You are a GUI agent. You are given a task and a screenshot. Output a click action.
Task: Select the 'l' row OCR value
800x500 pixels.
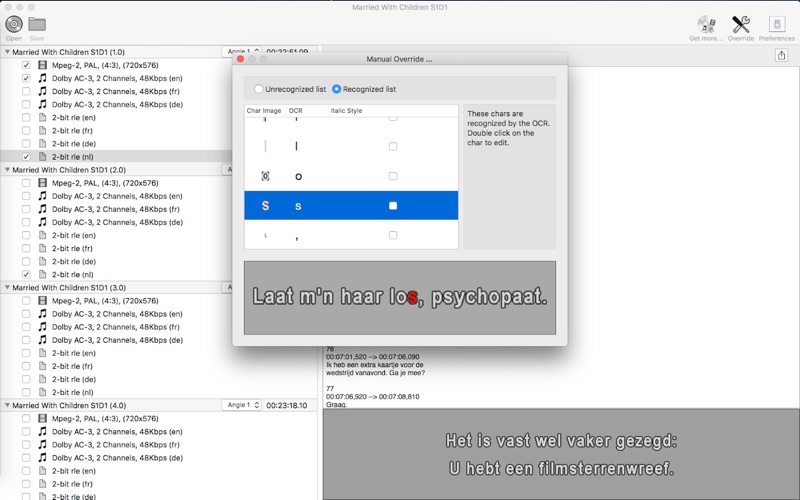[296, 146]
